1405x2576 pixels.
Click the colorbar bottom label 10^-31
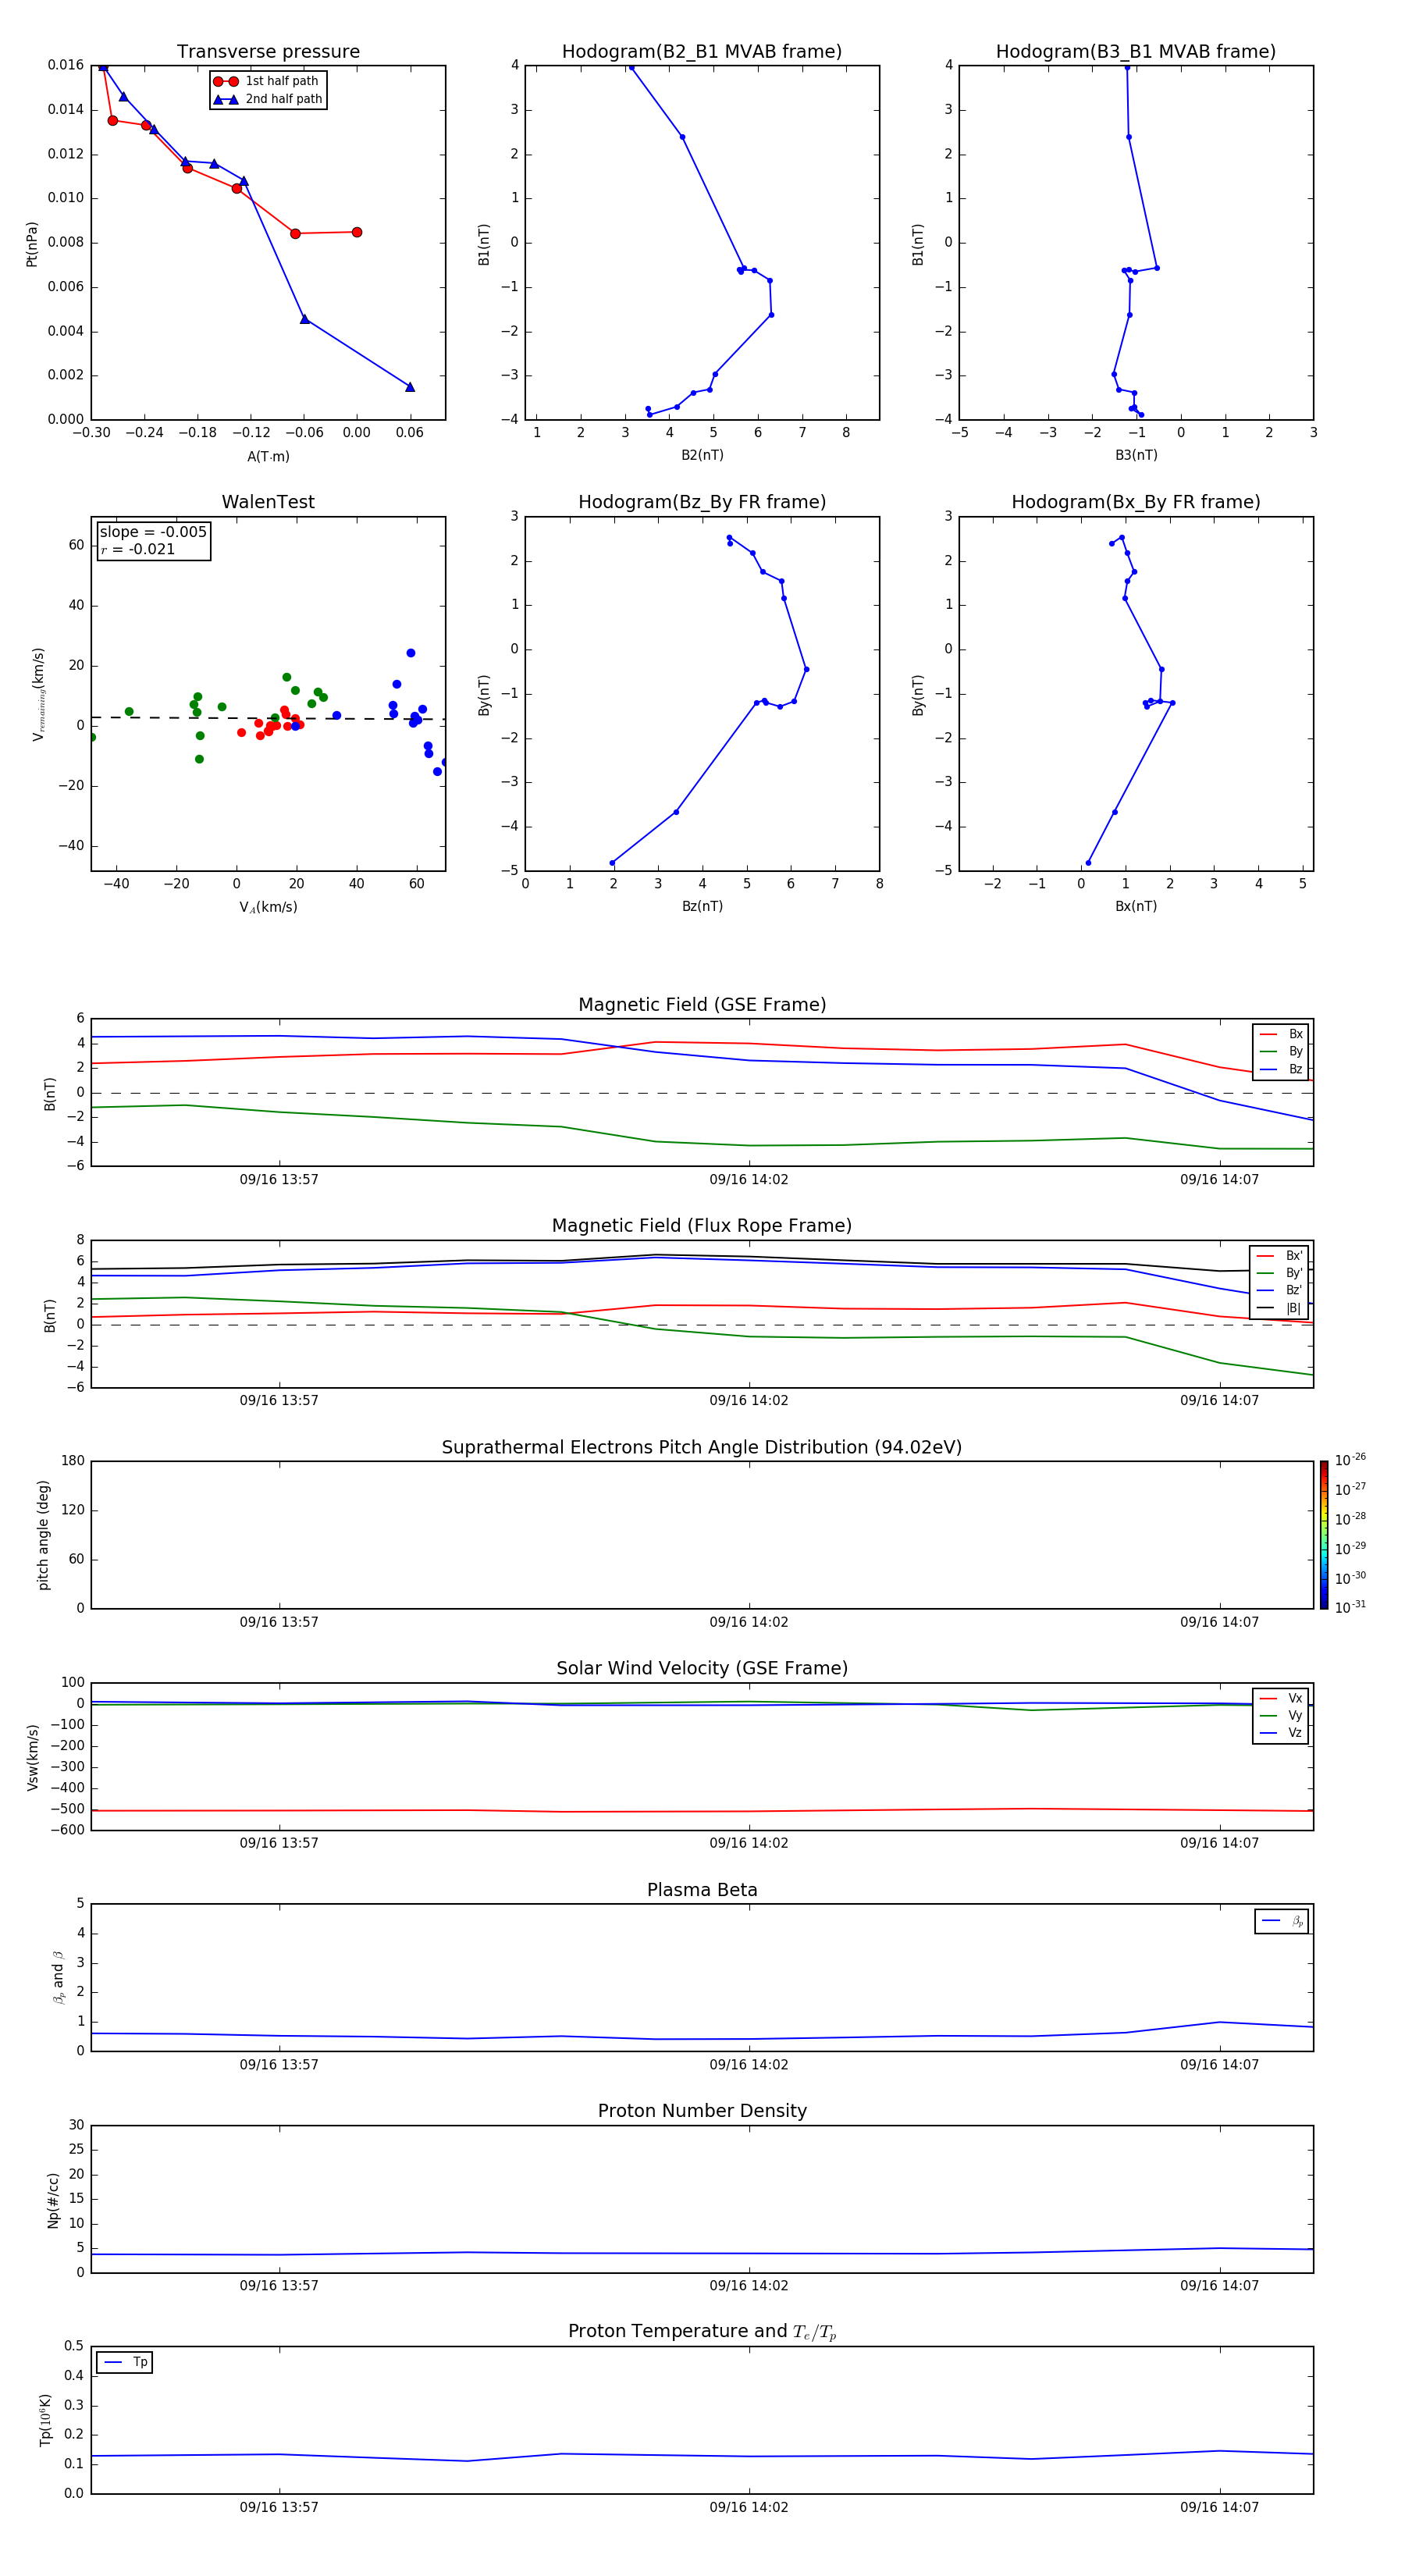coord(1350,1607)
